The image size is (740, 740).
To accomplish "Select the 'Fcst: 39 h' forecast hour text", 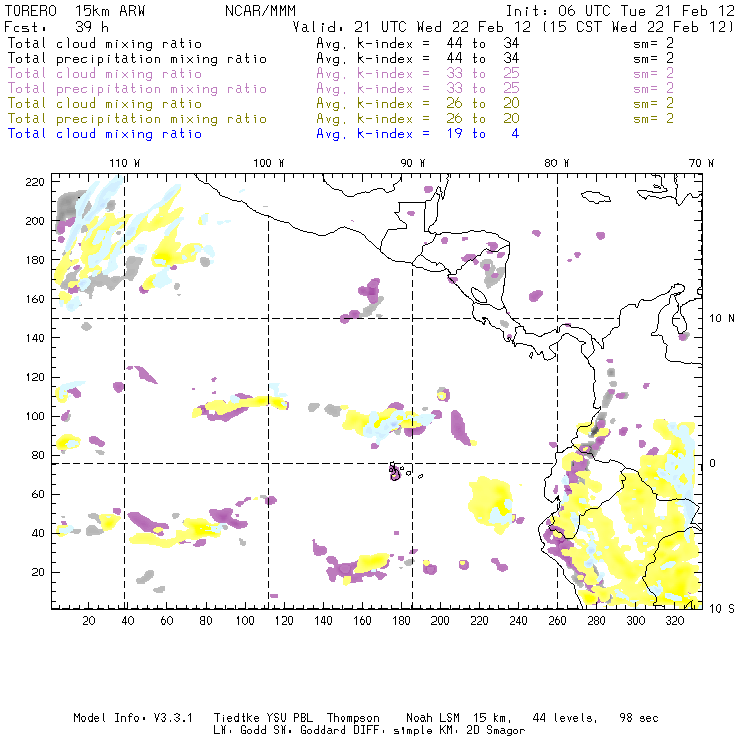I will [57, 26].
